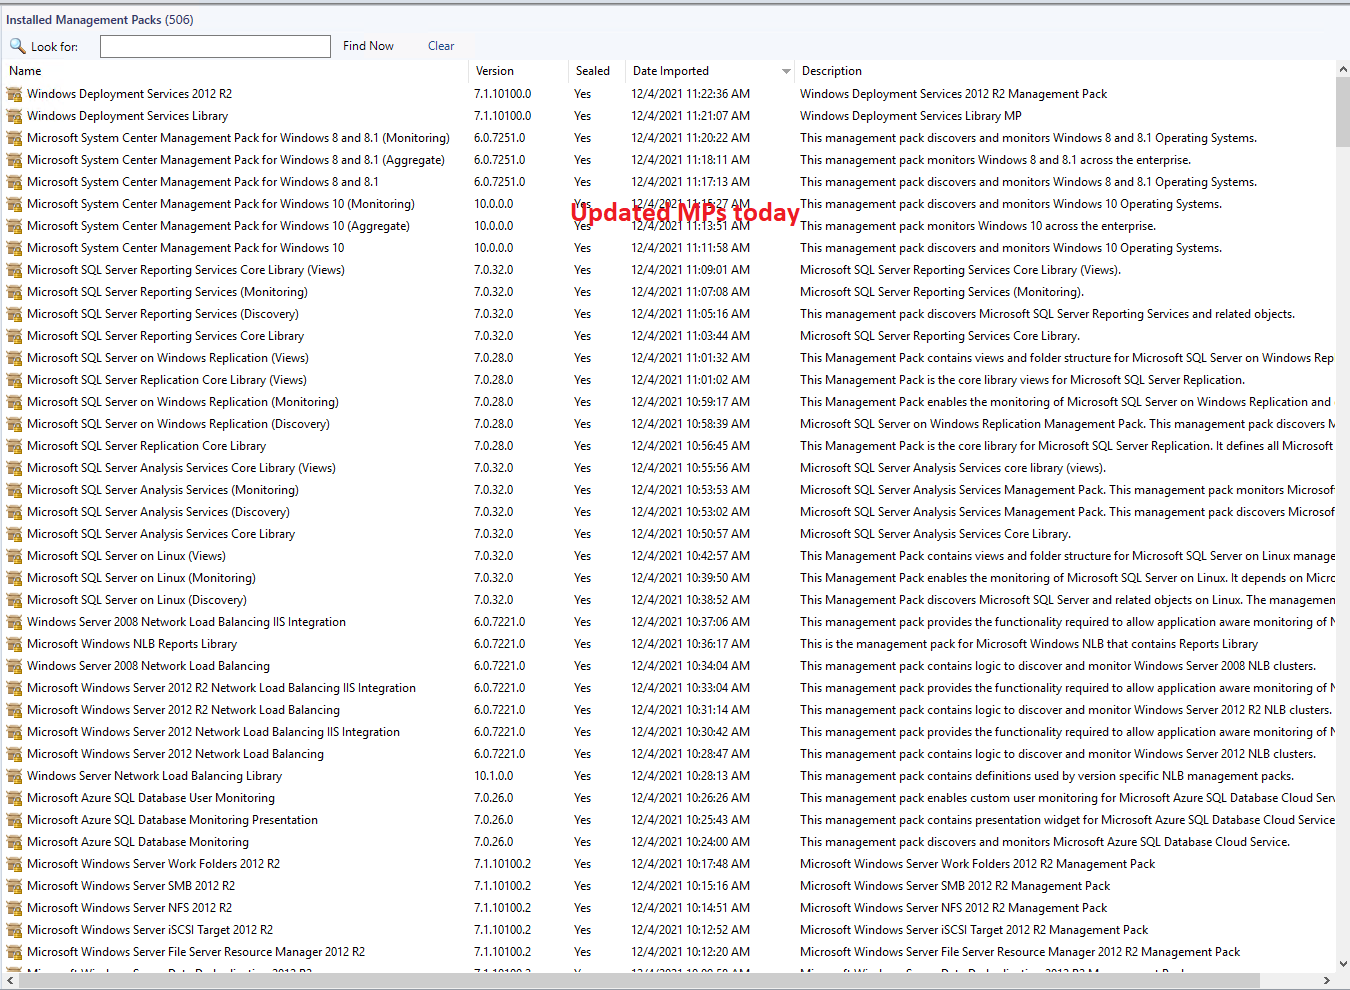
Task: Click the vertical scrollbar up arrow
Action: (x=1342, y=69)
